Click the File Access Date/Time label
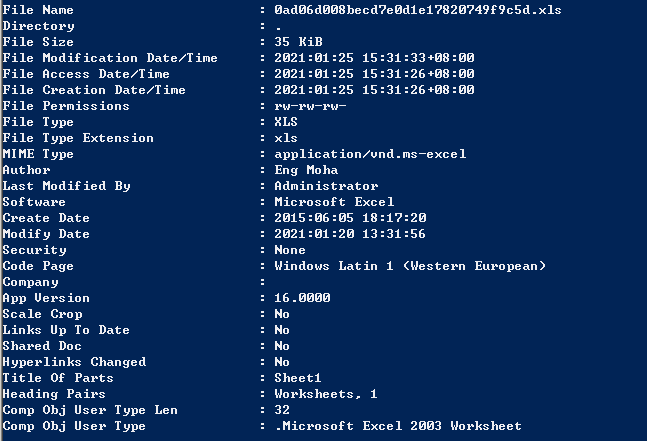The height and width of the screenshot is (441, 647). pyautogui.click(x=86, y=74)
